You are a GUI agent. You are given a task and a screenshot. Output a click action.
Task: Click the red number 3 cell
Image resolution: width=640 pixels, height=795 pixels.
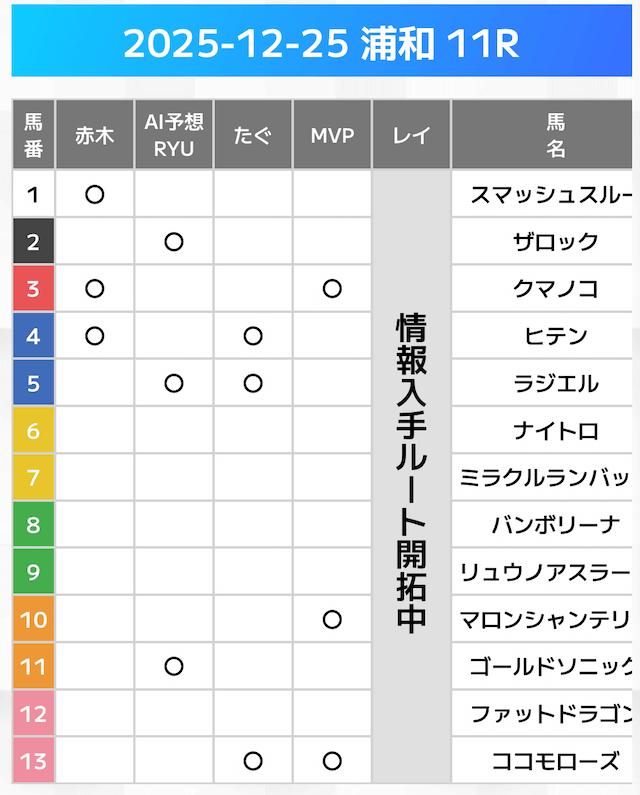tap(33, 289)
